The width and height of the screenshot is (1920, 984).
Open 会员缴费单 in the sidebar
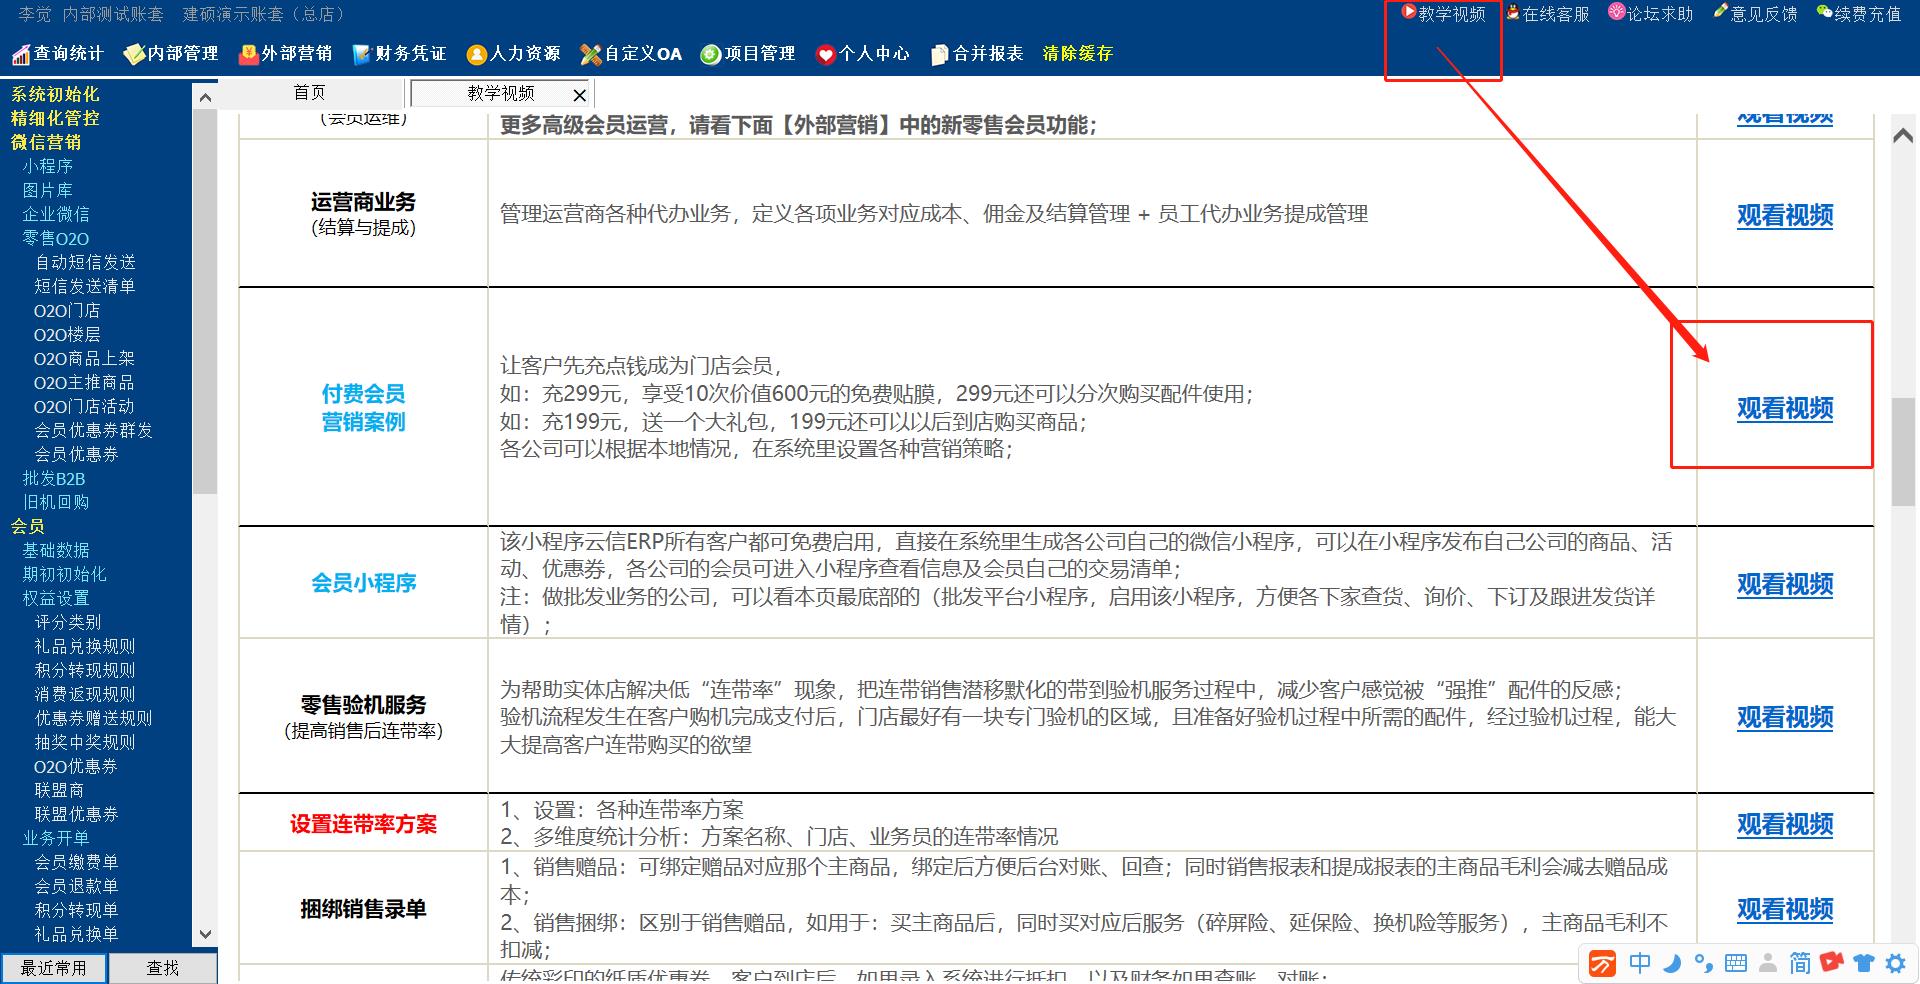click(x=76, y=862)
